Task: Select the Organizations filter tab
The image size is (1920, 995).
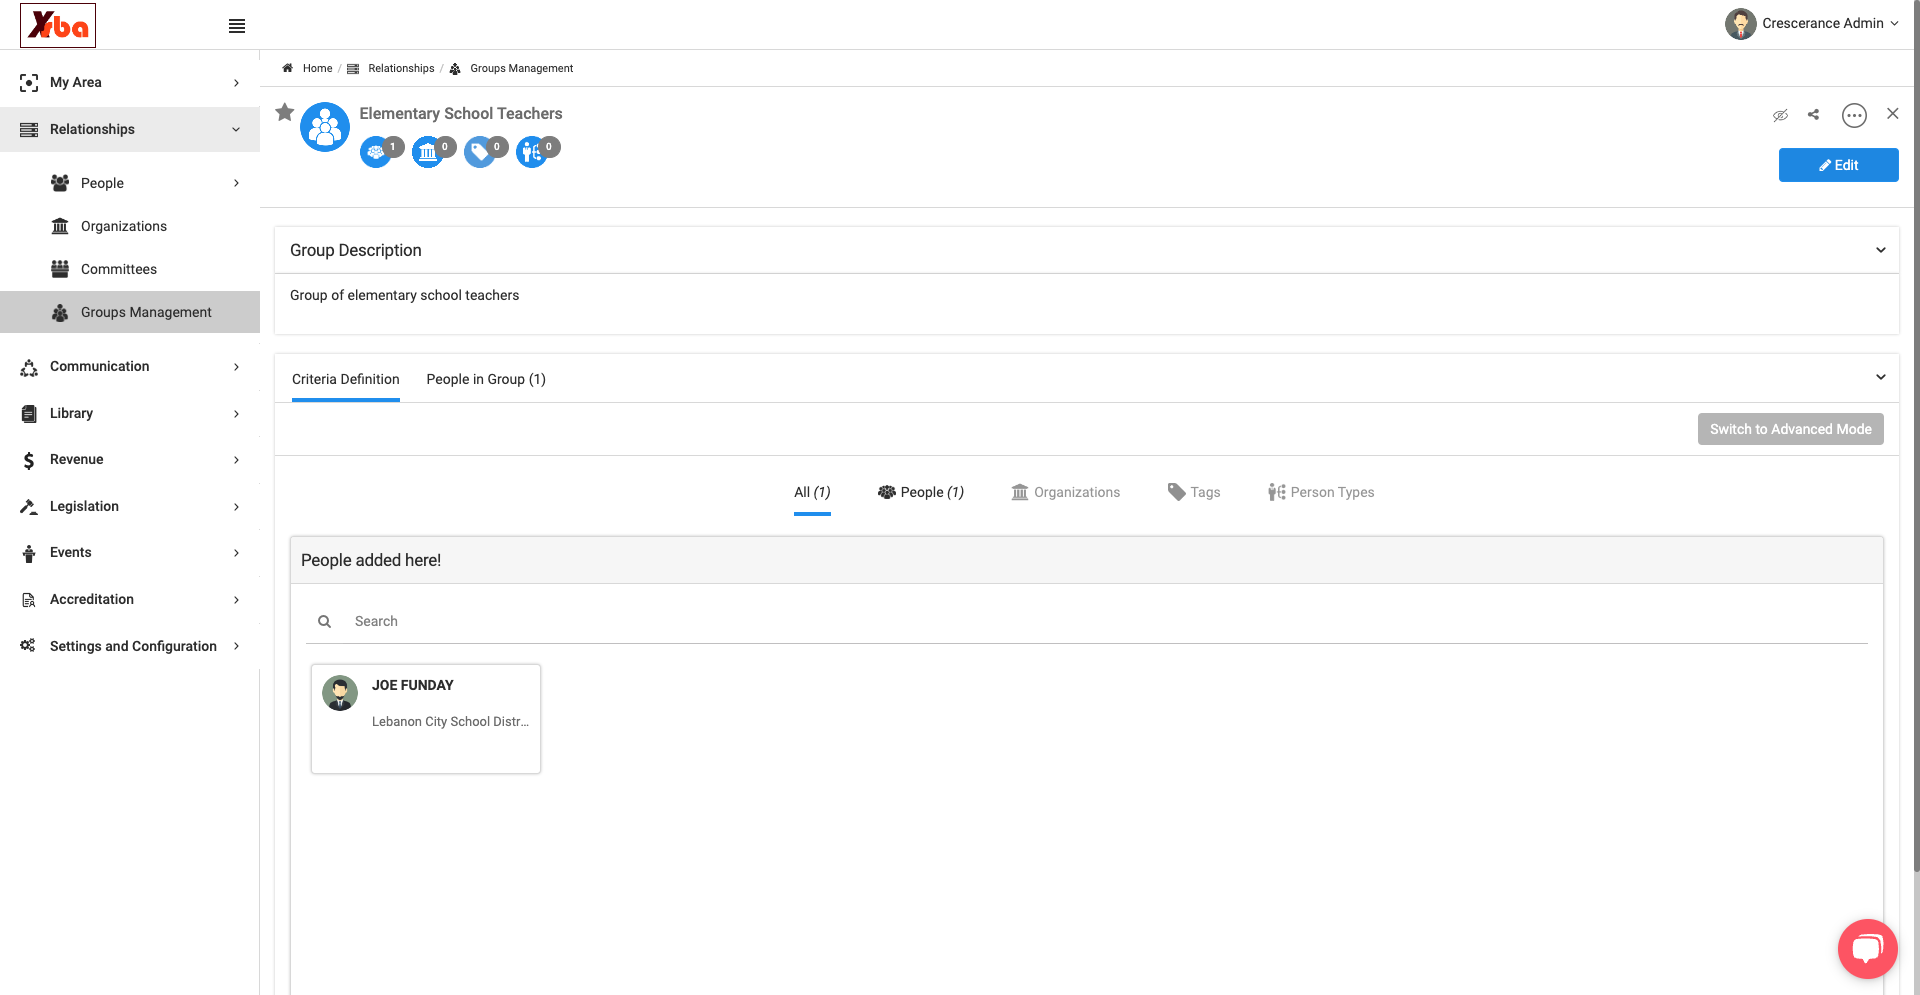Action: pos(1066,492)
